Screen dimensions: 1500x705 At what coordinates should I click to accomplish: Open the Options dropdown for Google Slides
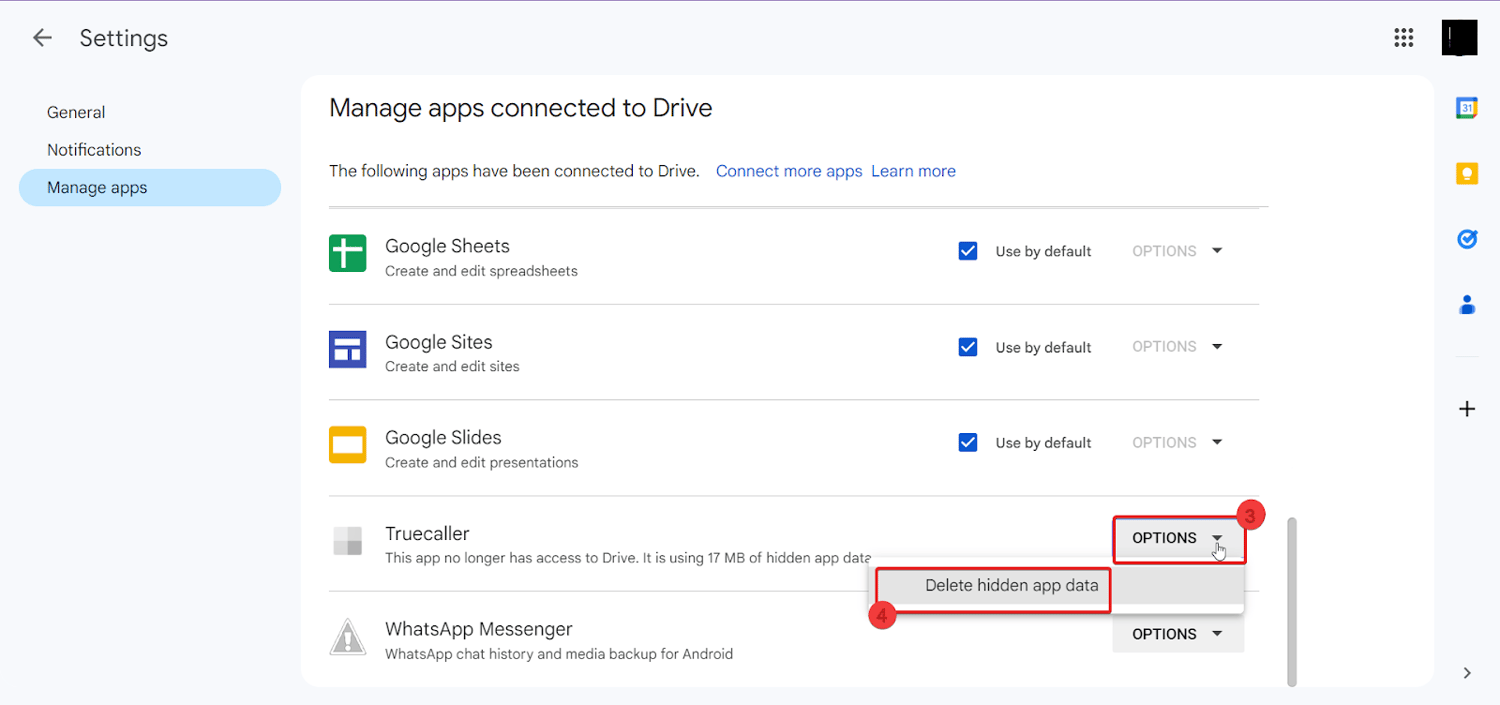[1177, 442]
